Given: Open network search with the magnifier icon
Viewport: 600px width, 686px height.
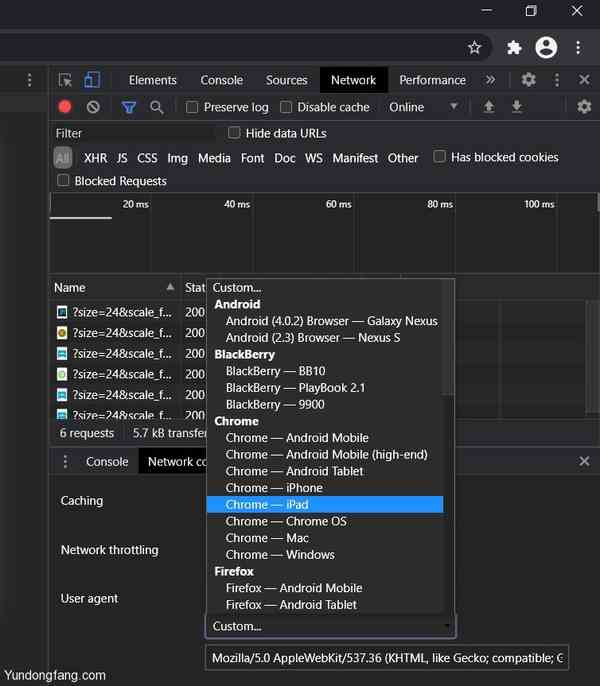Looking at the screenshot, I should (x=156, y=107).
